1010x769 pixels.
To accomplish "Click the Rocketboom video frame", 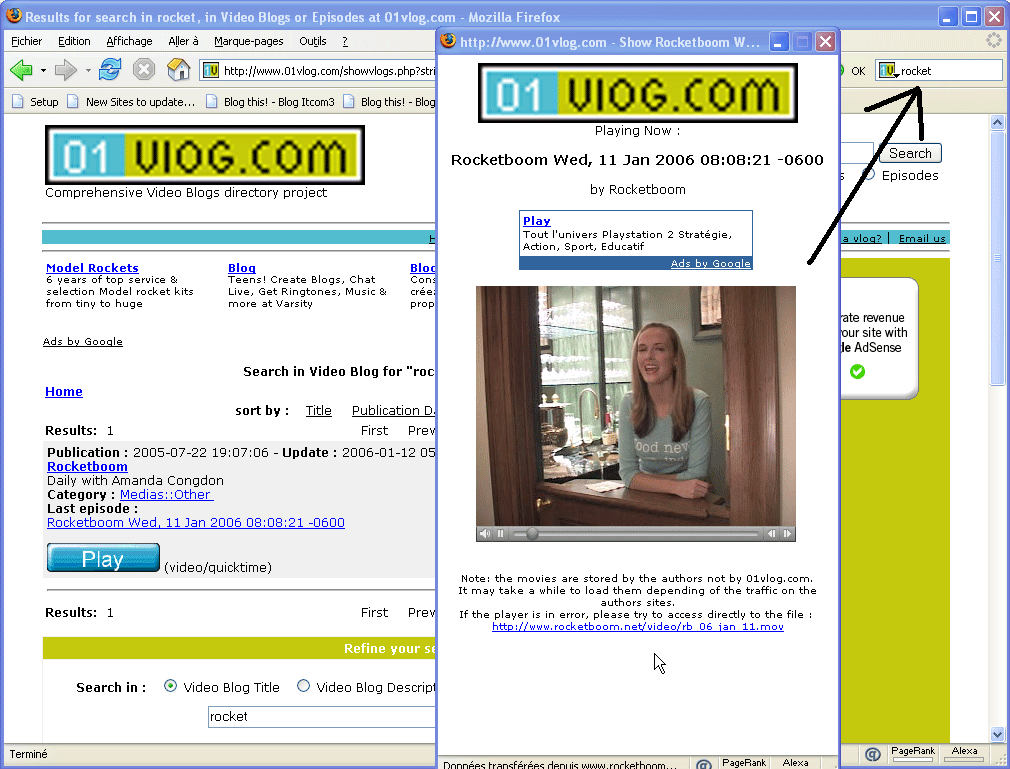I will pyautogui.click(x=636, y=406).
